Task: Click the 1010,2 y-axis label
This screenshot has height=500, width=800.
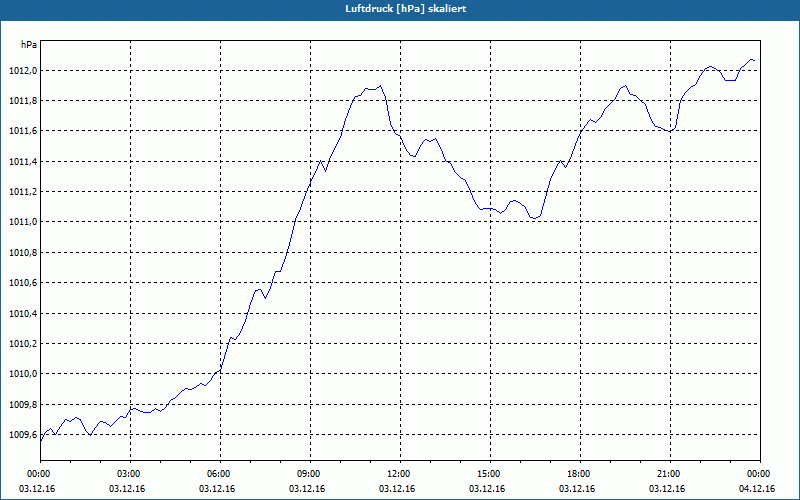Action: (23, 343)
